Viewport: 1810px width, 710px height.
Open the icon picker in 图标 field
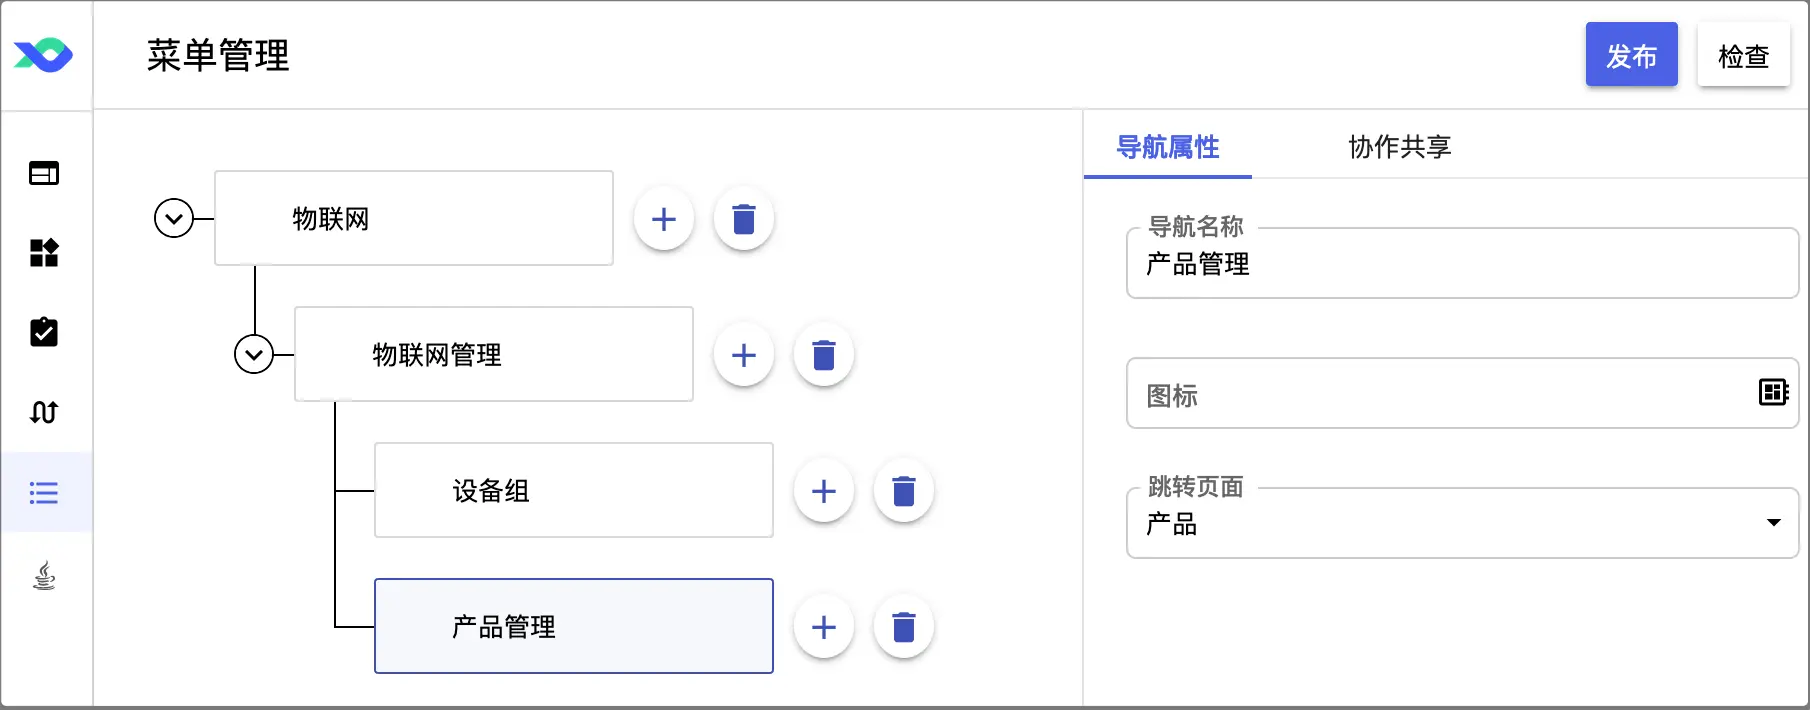coord(1773,392)
